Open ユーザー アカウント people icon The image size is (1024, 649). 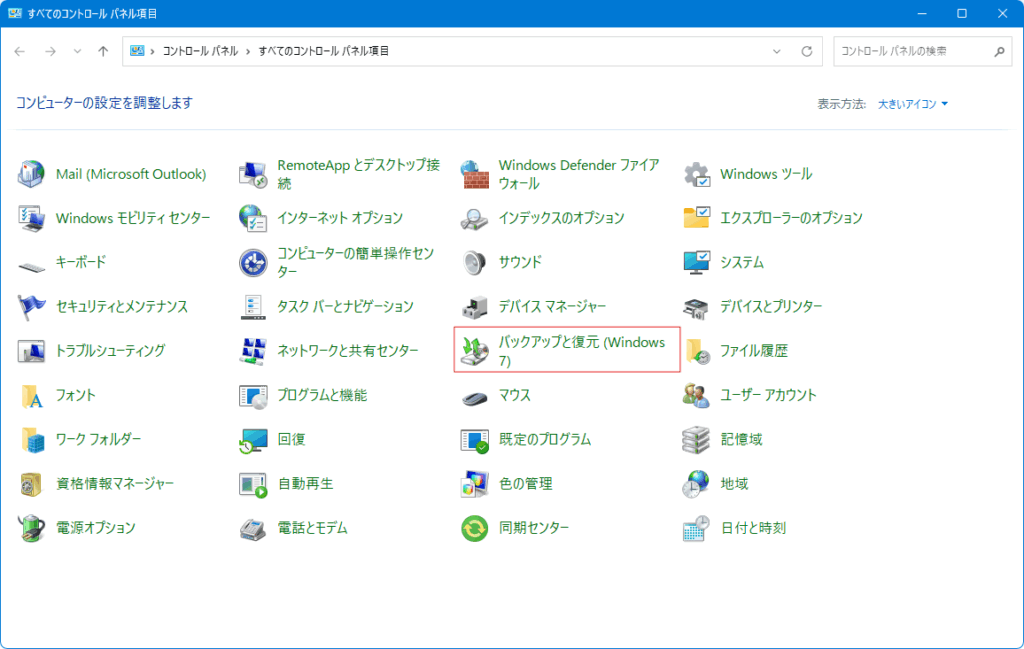[696, 395]
